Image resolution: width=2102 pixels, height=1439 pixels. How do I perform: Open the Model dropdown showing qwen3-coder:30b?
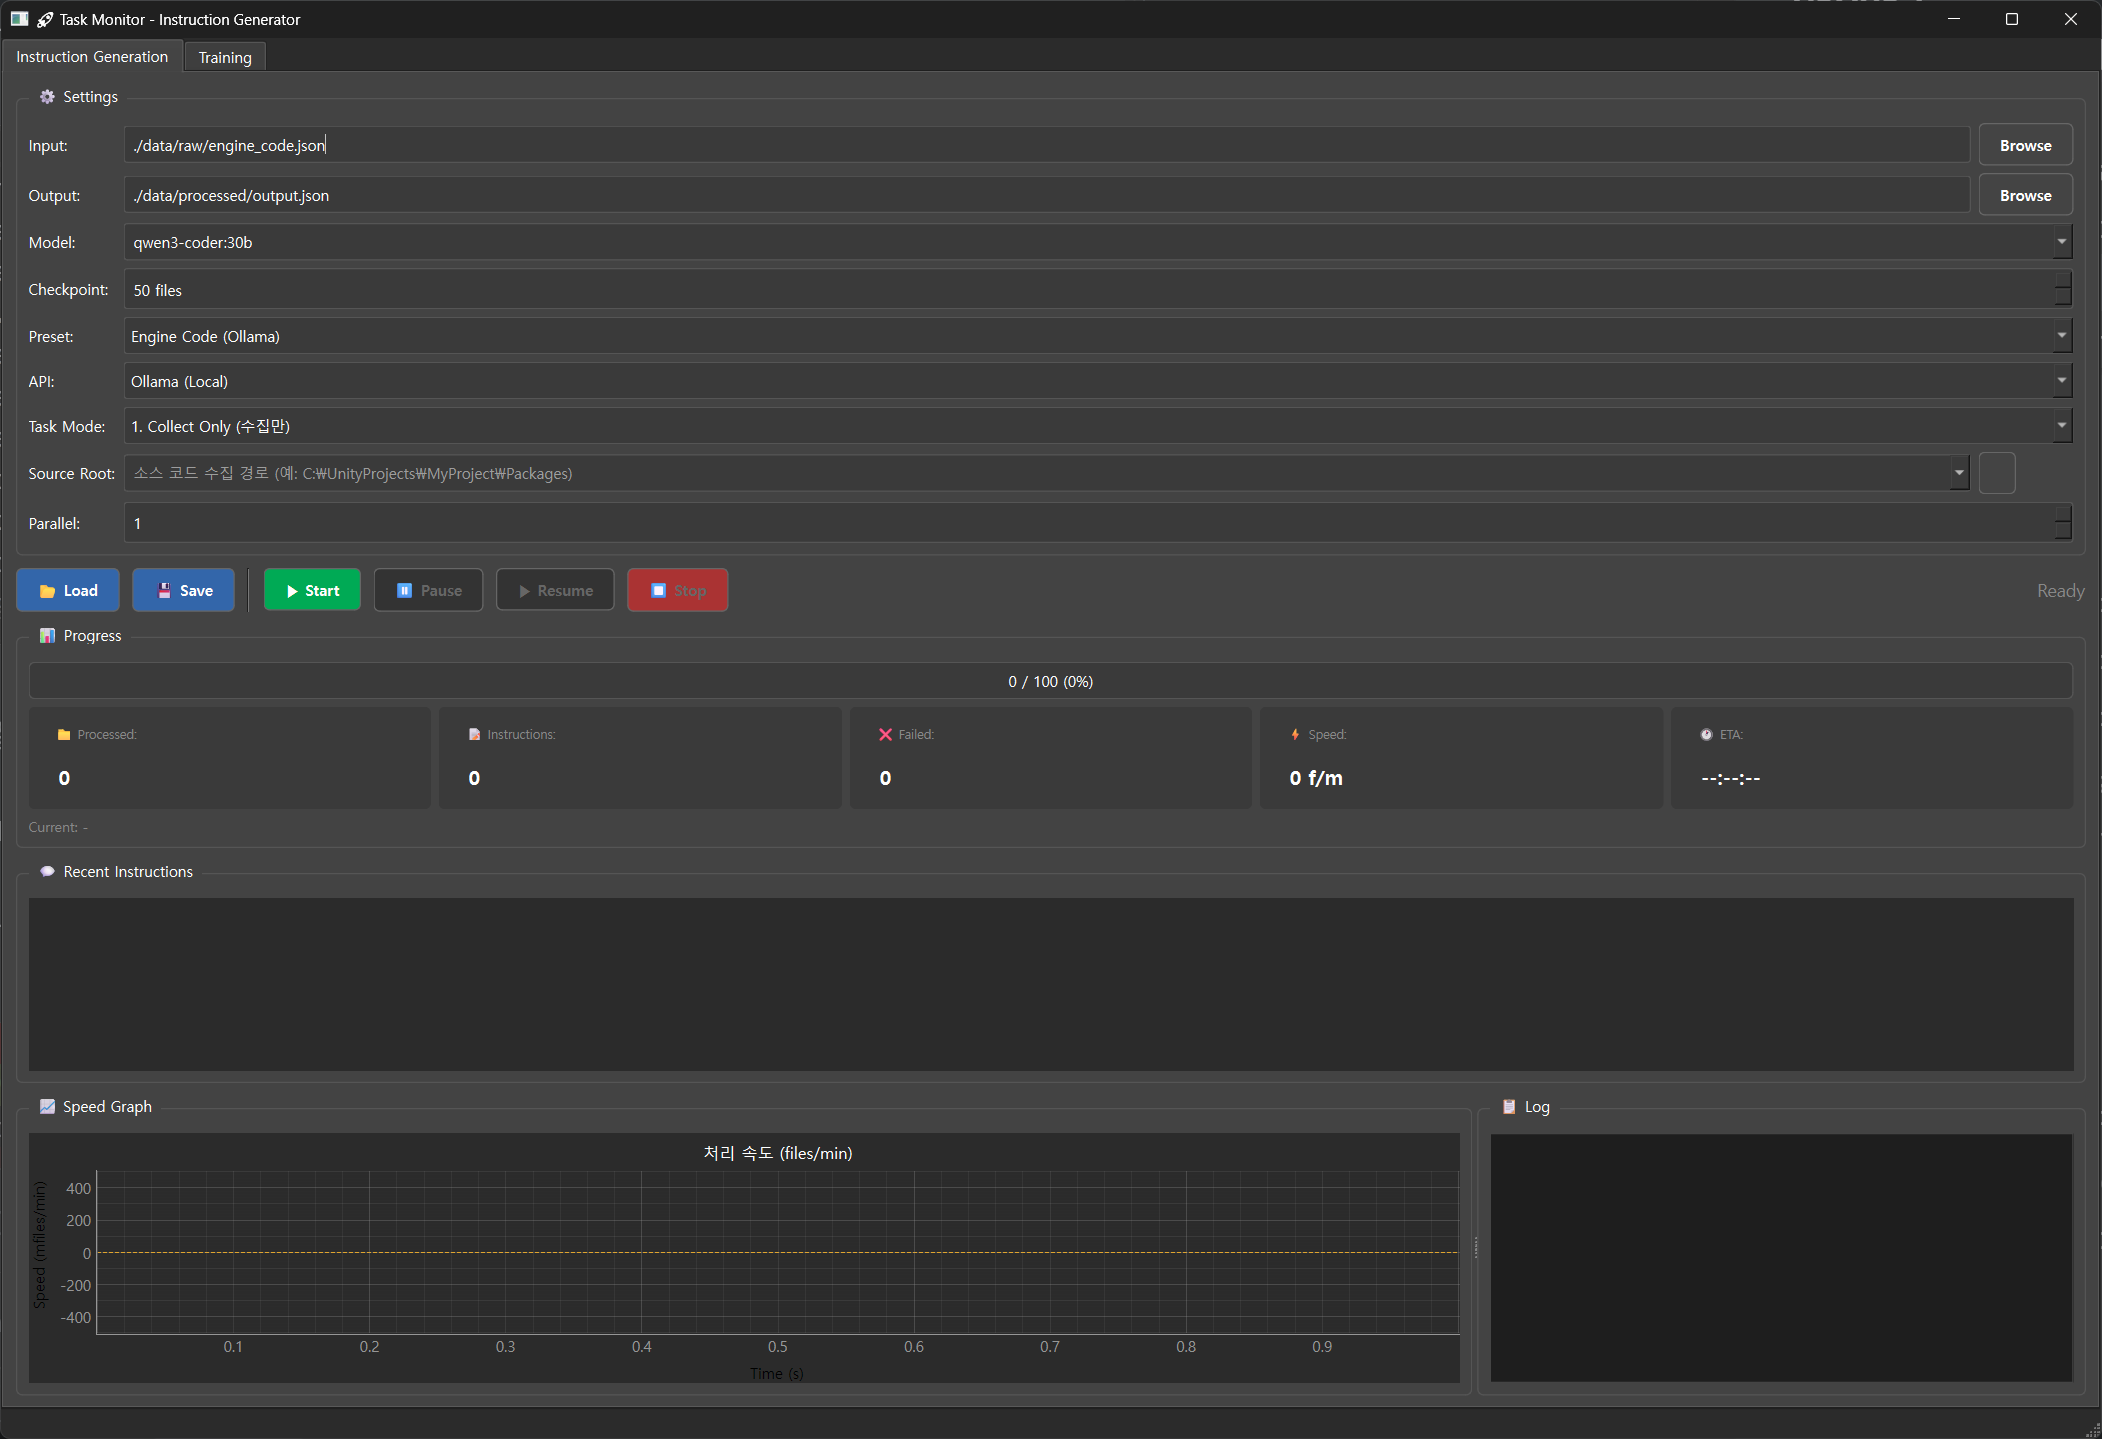coord(2061,242)
